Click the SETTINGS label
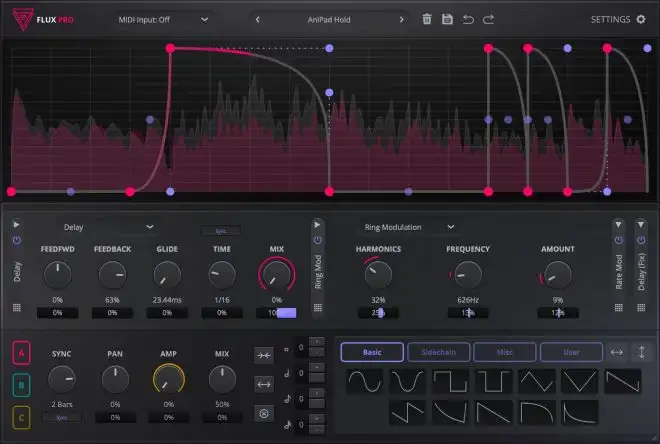 pos(610,19)
